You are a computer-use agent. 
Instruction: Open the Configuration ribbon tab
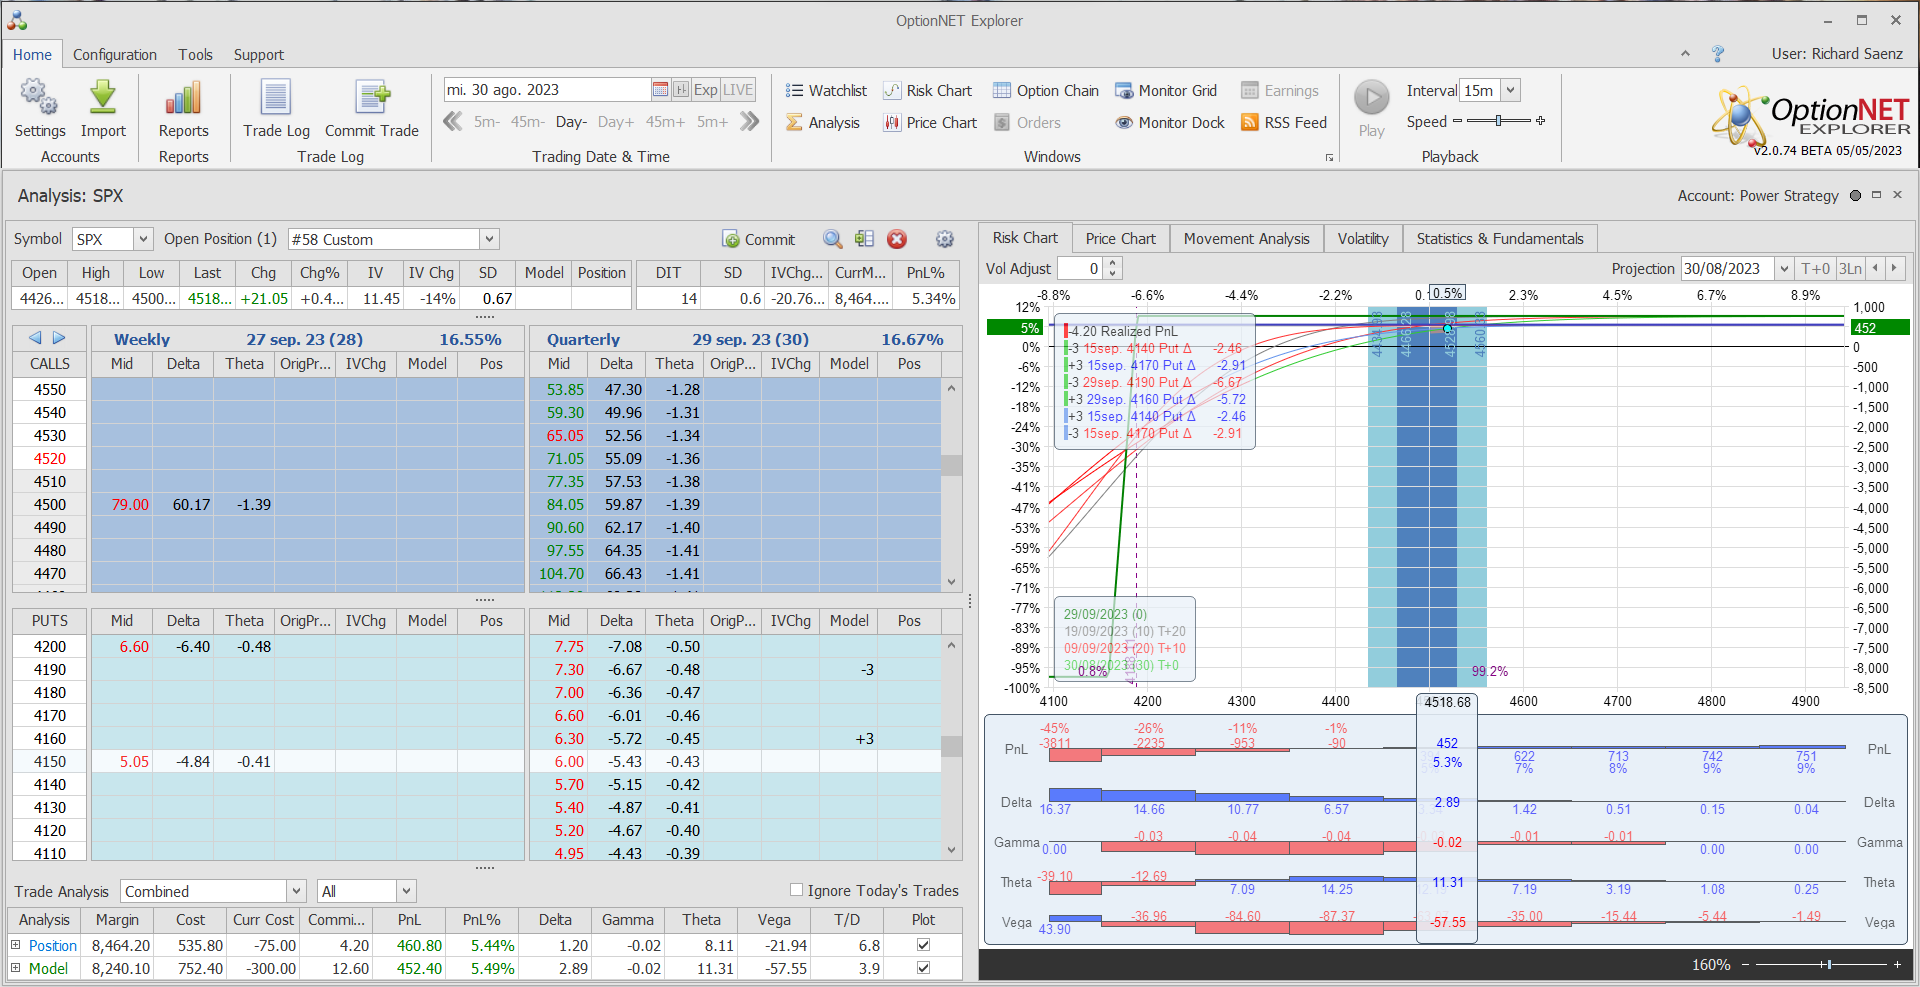point(114,55)
